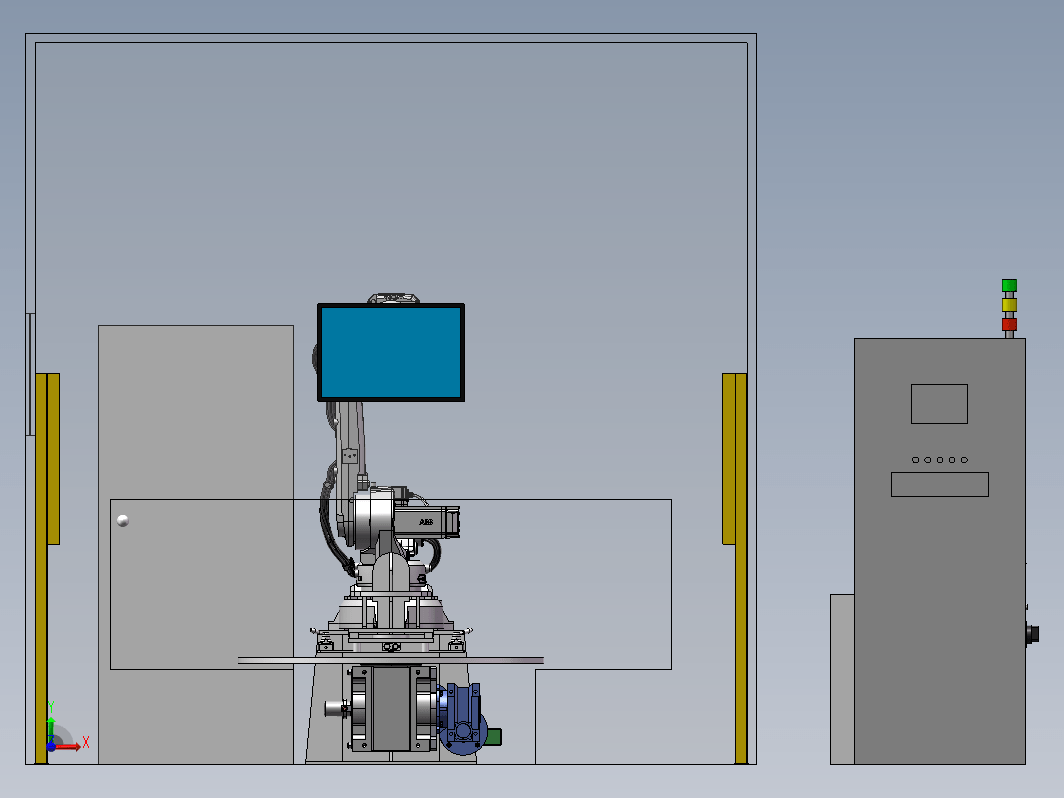Select the wide rectangular panel on the control cabinet
This screenshot has width=1064, height=798.
coord(940,484)
